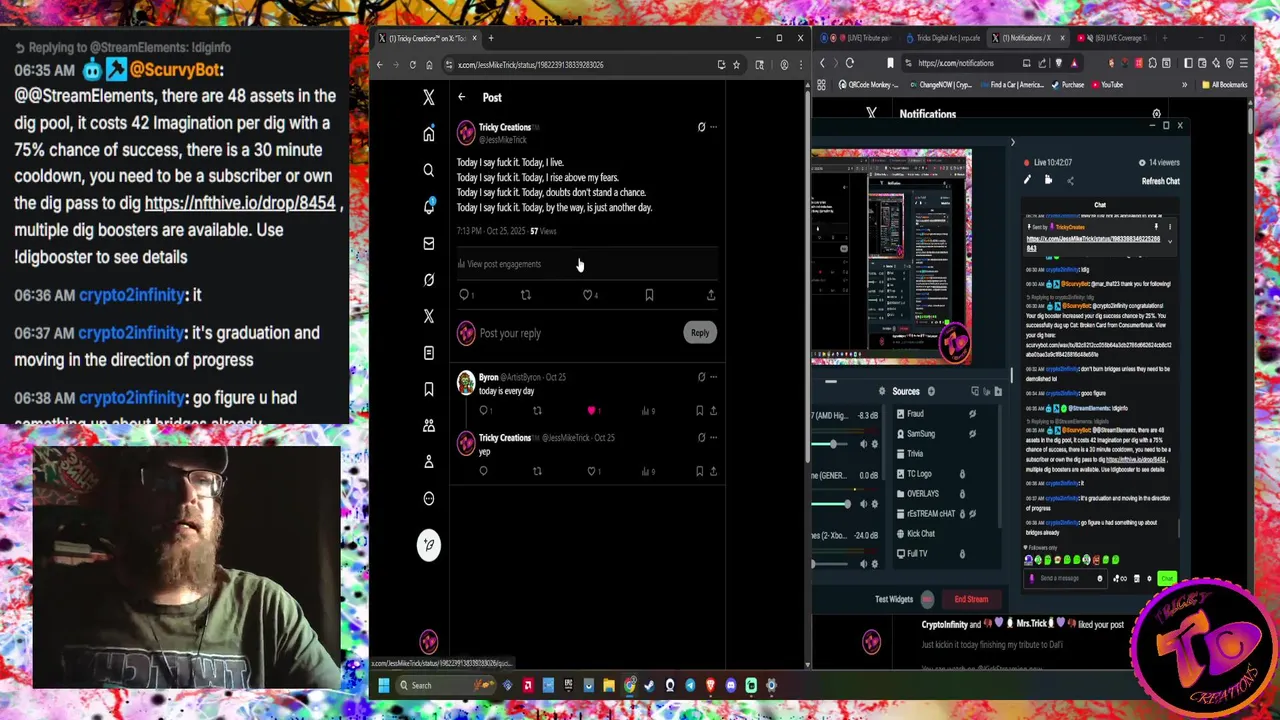This screenshot has width=1280, height=720.
Task: Bookmark the main post
Action: (x=649, y=295)
